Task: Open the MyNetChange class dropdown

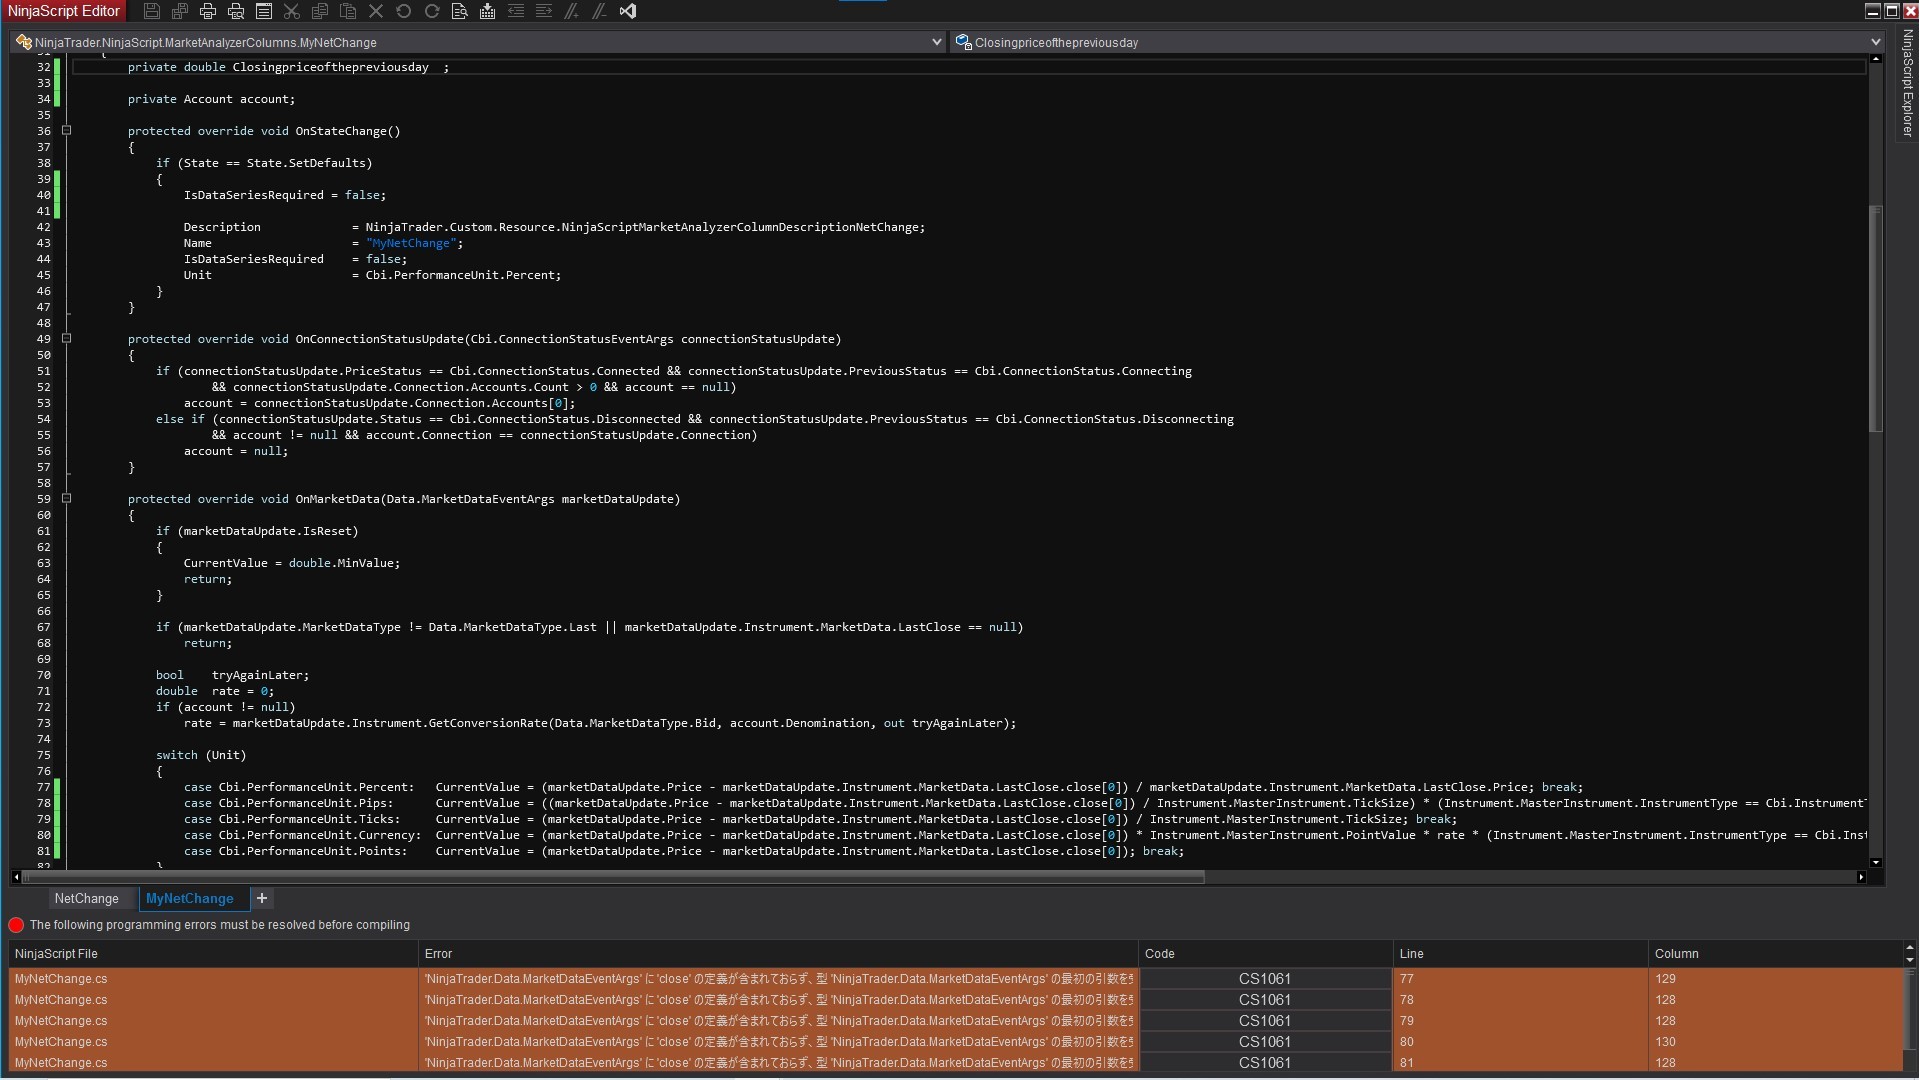Action: click(936, 42)
